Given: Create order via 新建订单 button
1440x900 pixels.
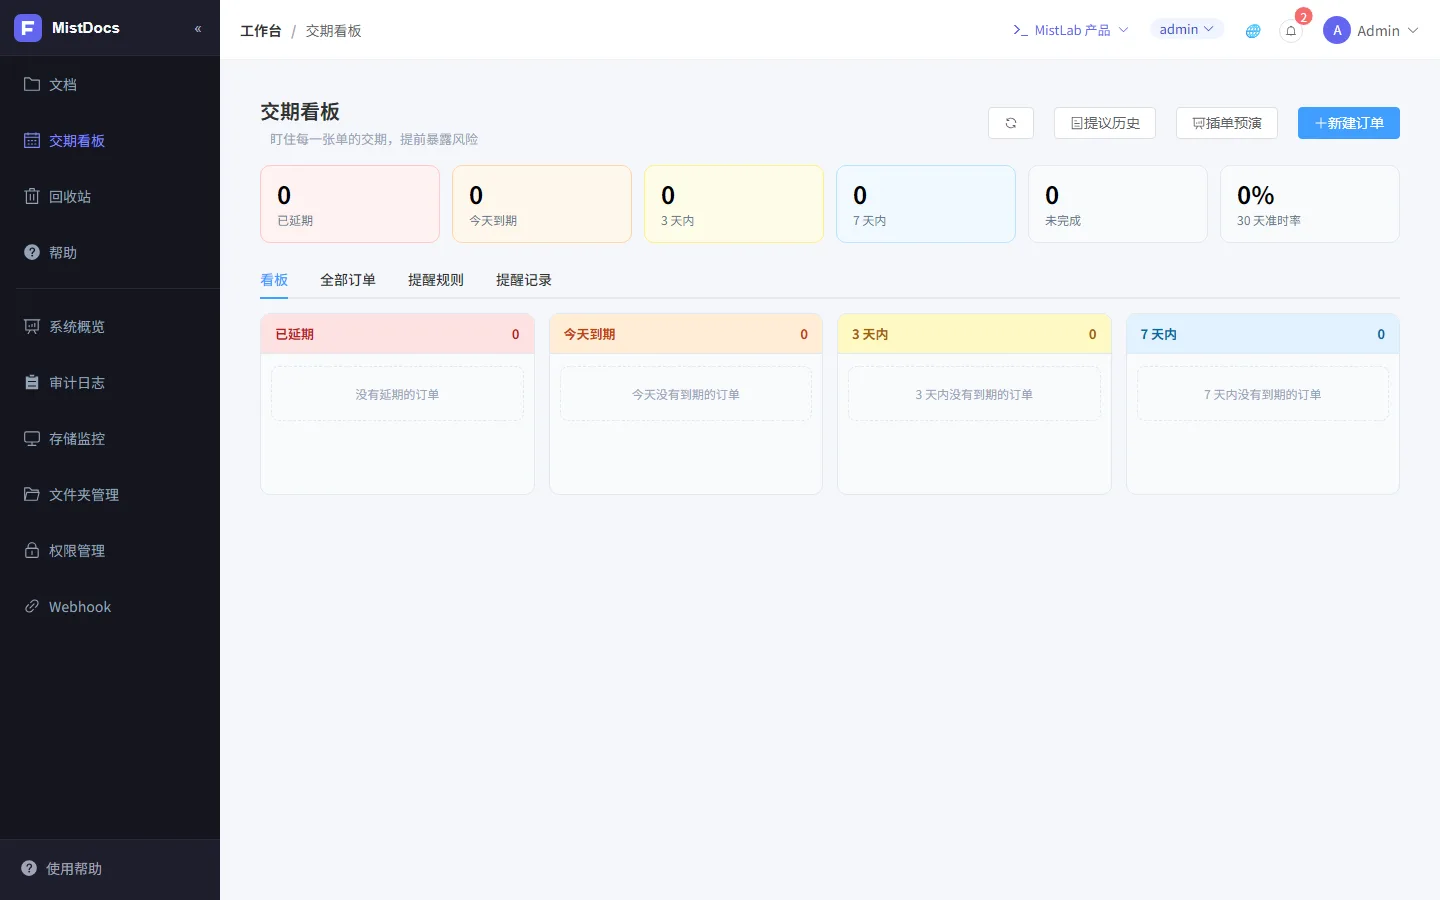Looking at the screenshot, I should [1349, 123].
